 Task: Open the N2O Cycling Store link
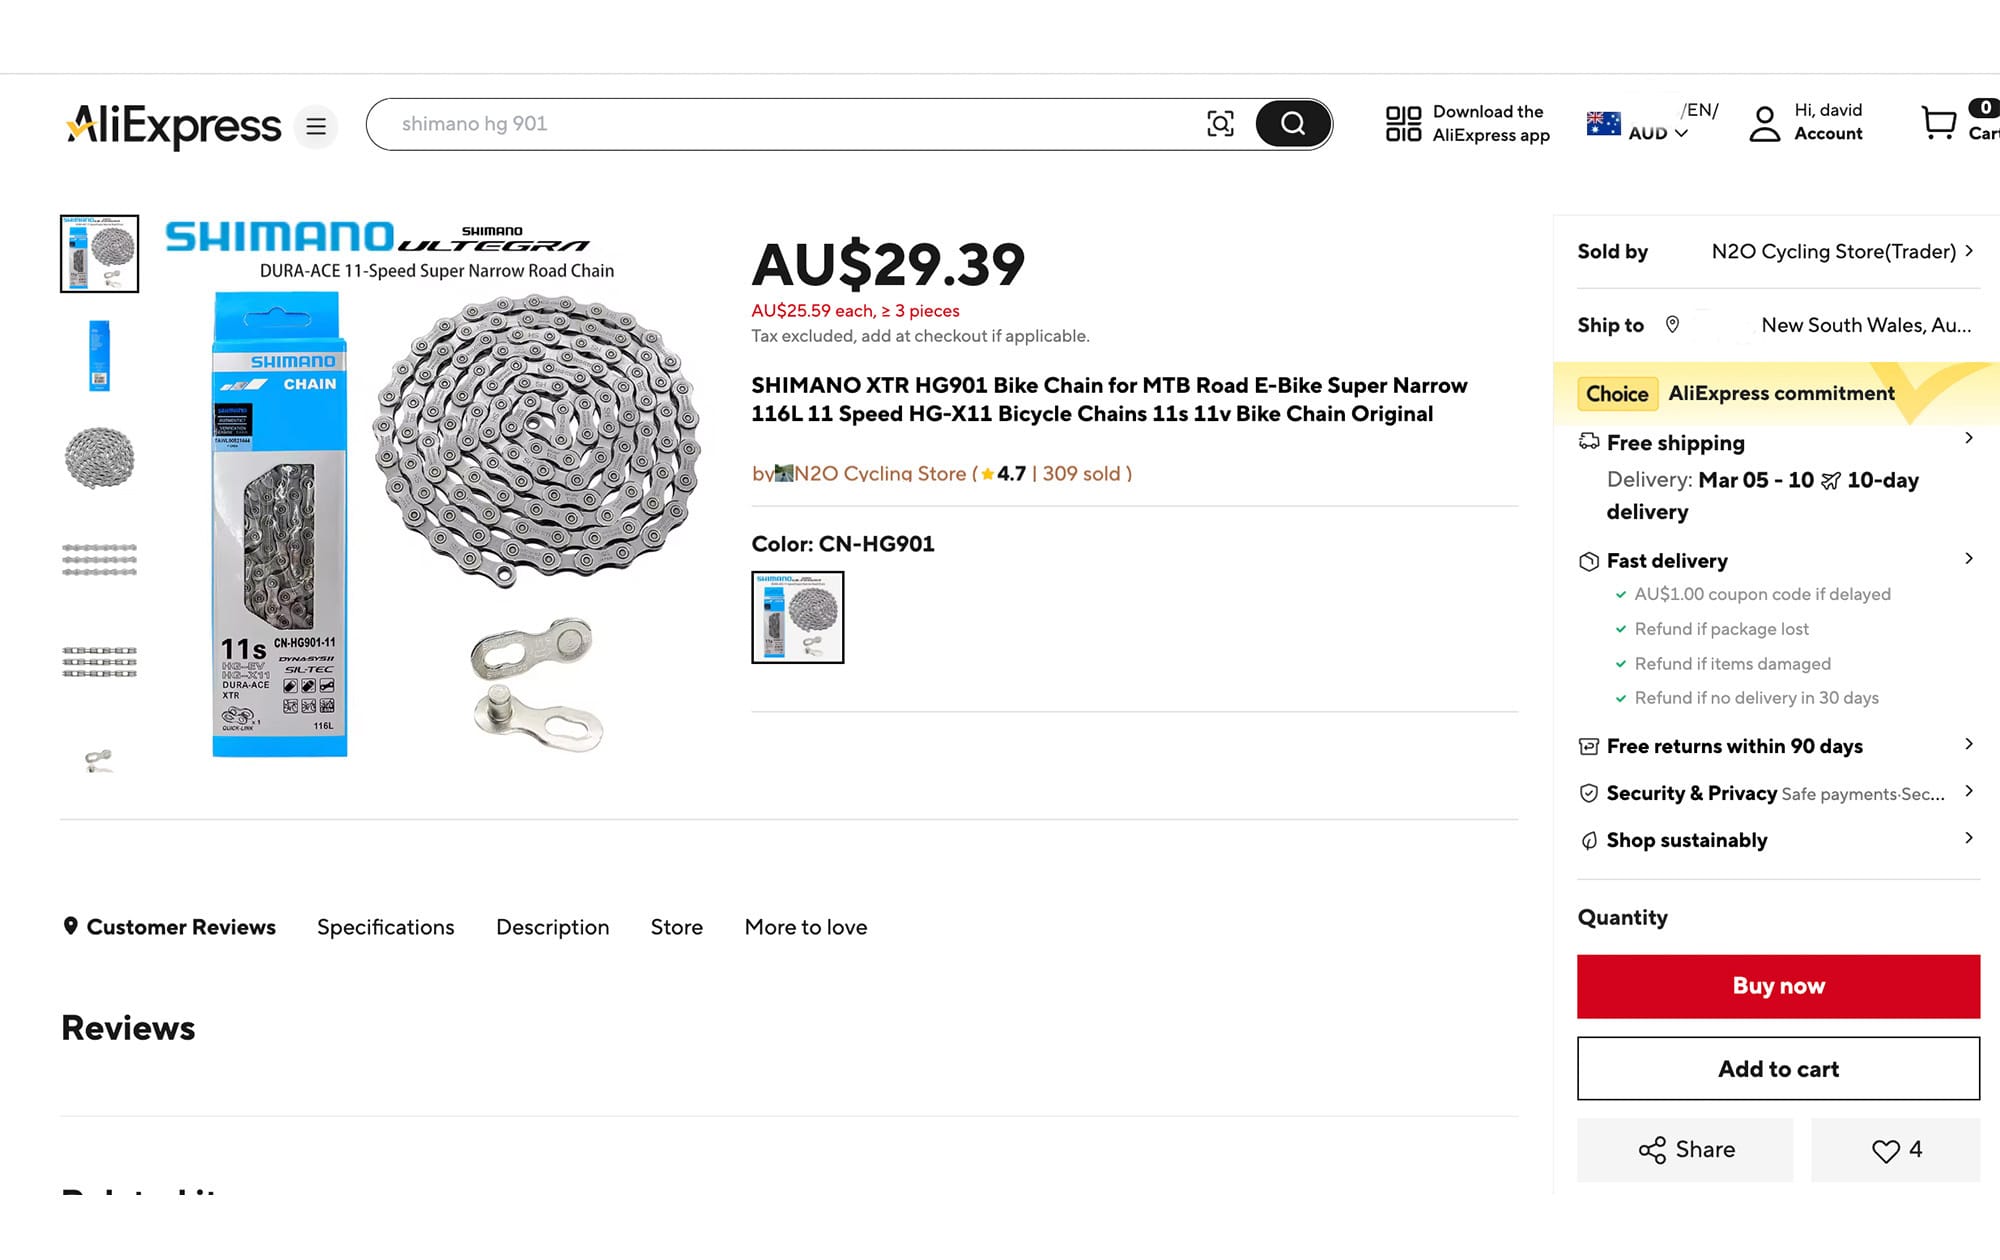click(x=880, y=474)
